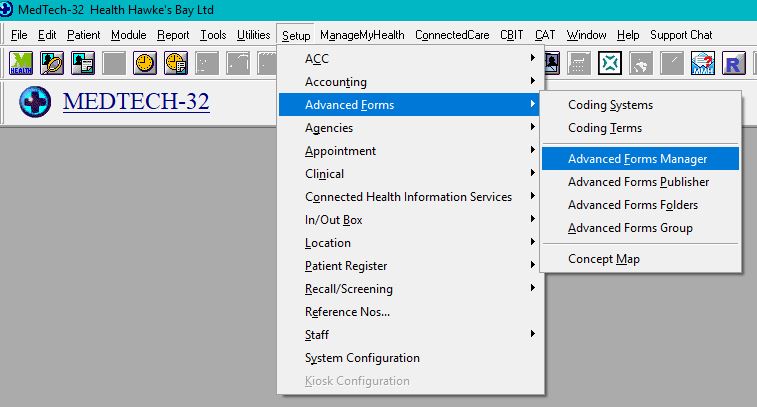
Task: Open the MEDTECH-32 link
Action: pos(136,101)
